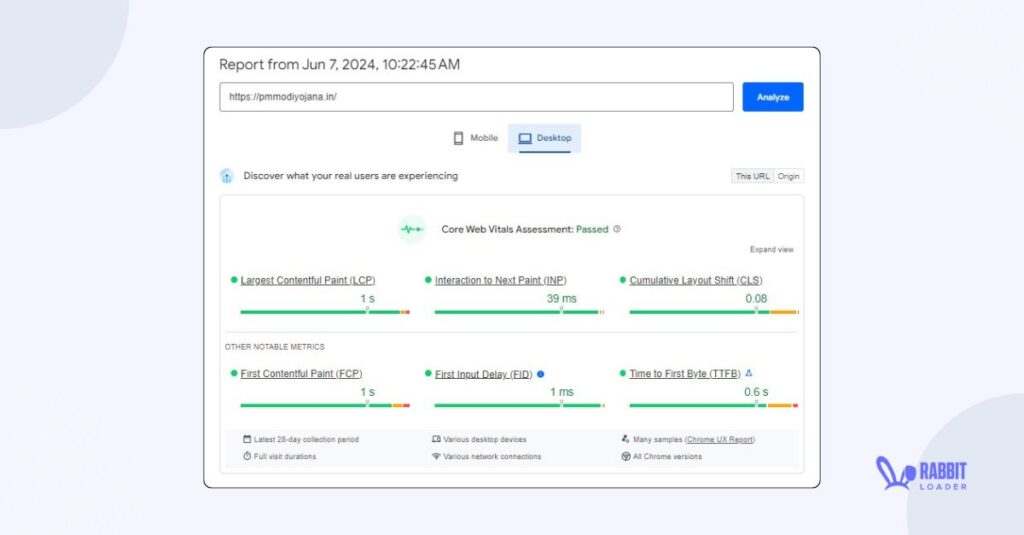Image resolution: width=1024 pixels, height=535 pixels.
Task: Click the INP value 39 ms
Action: pyautogui.click(x=562, y=299)
